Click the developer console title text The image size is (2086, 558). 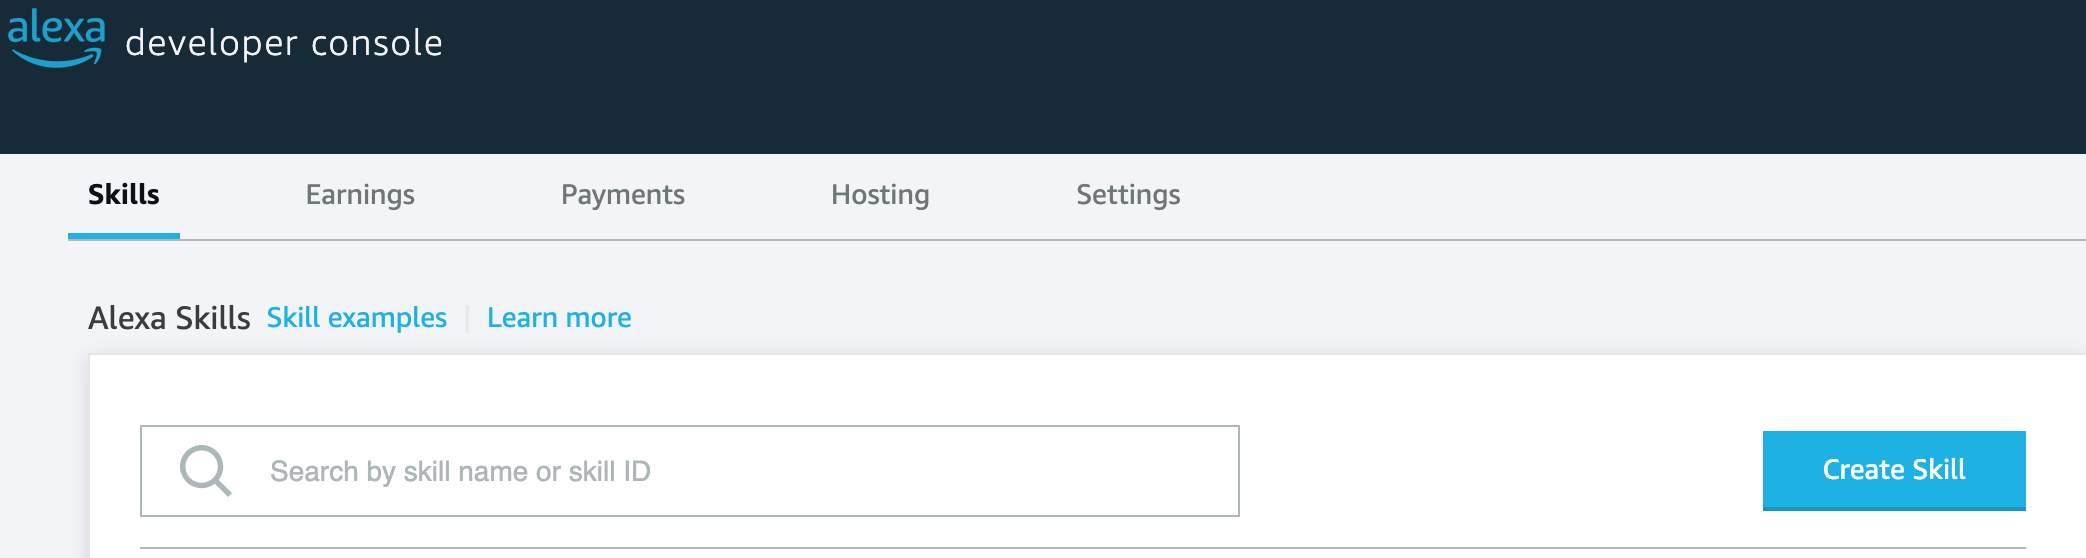tap(284, 43)
